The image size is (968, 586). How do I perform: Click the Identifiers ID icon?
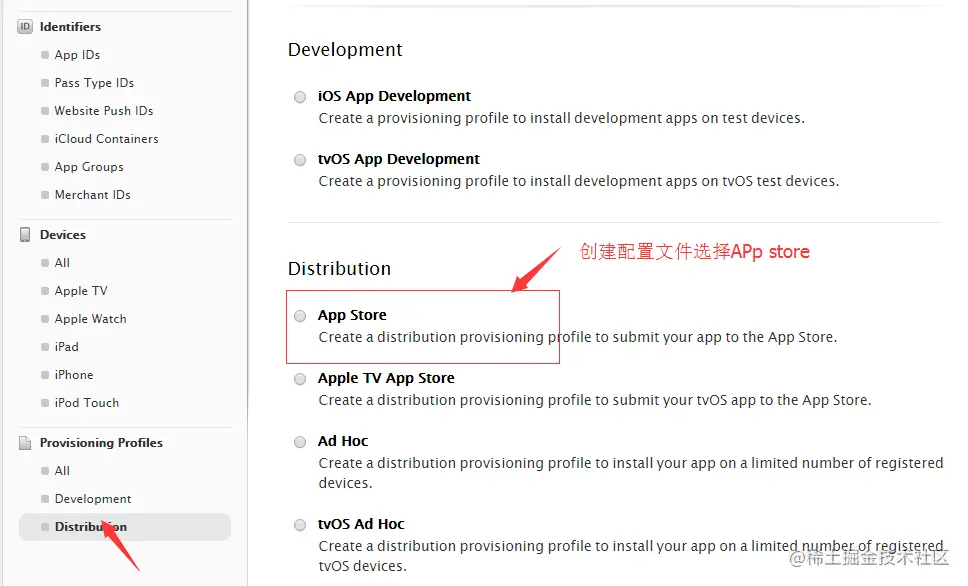(25, 27)
